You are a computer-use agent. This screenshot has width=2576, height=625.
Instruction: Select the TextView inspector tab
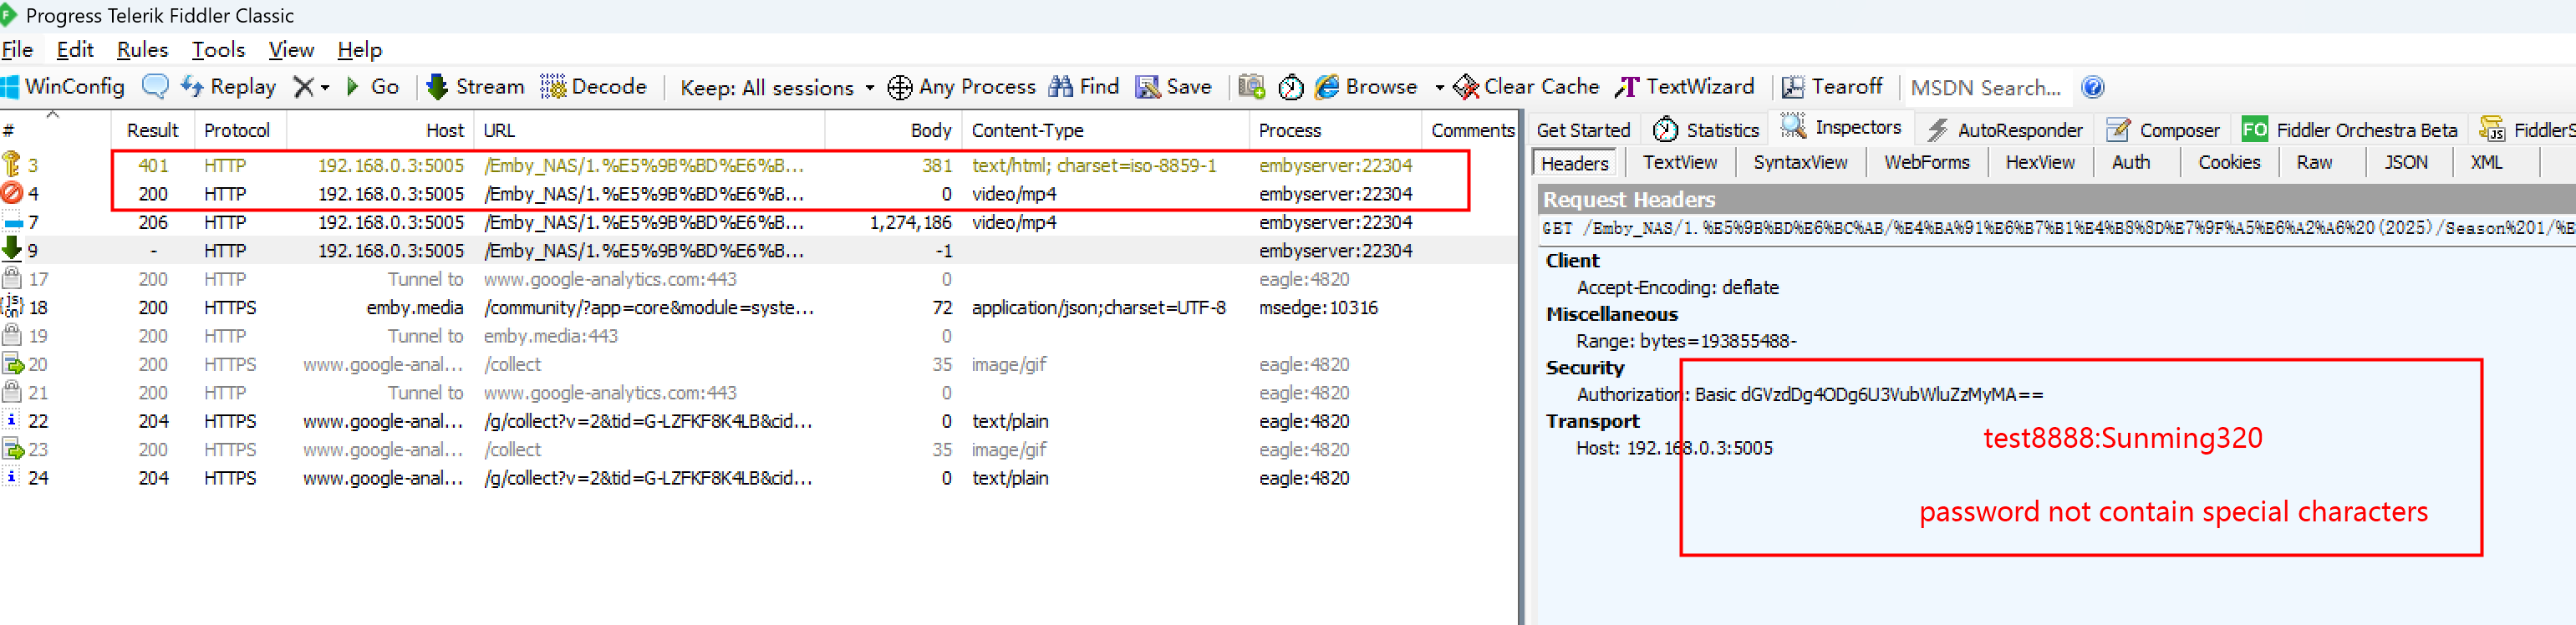pos(1680,163)
